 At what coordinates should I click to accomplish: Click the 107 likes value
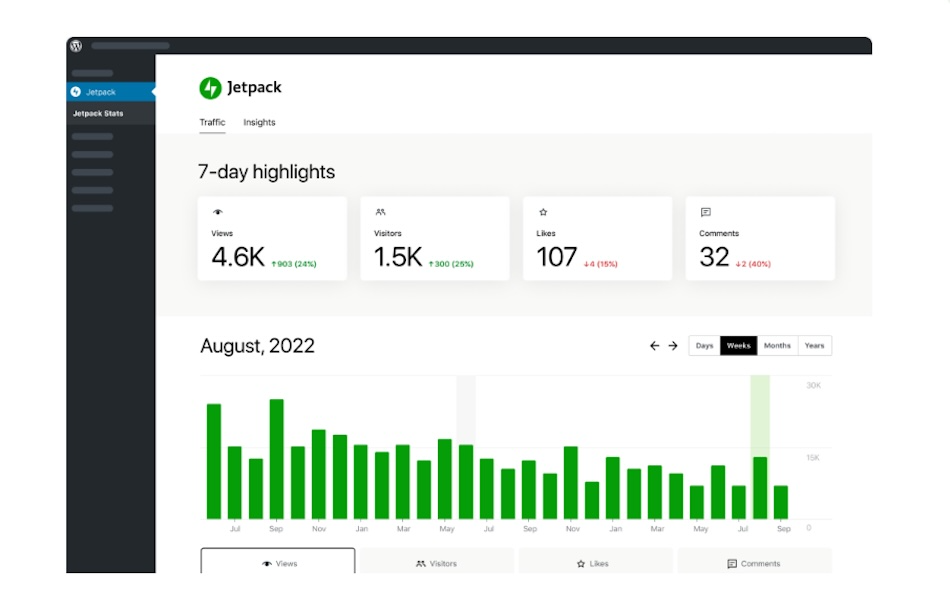[557, 257]
